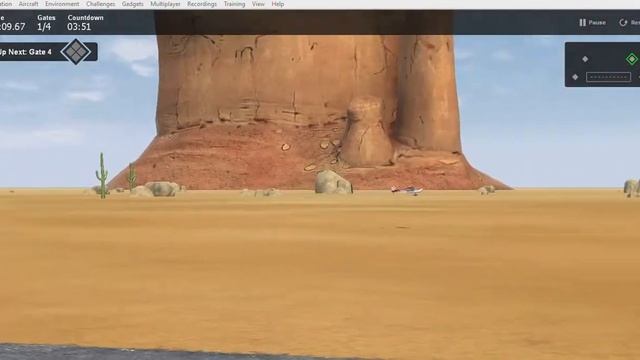640x360 pixels.
Task: Open the View menu
Action: pos(258,4)
